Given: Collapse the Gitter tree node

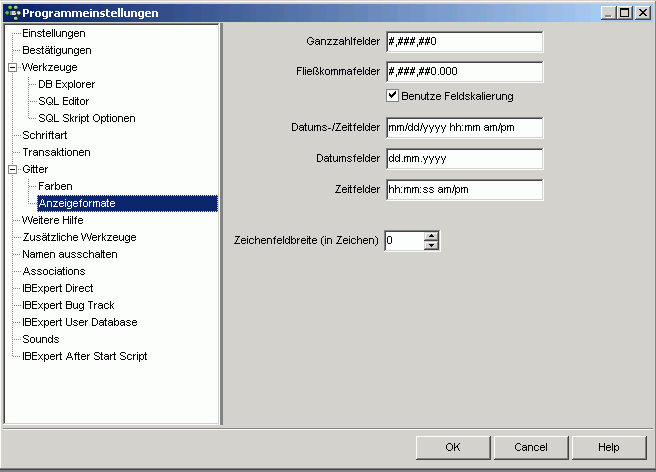Looking at the screenshot, I should pyautogui.click(x=13, y=169).
